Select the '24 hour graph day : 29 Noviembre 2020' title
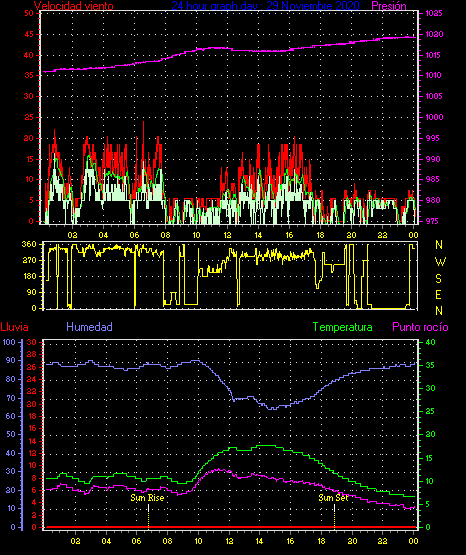 point(265,6)
